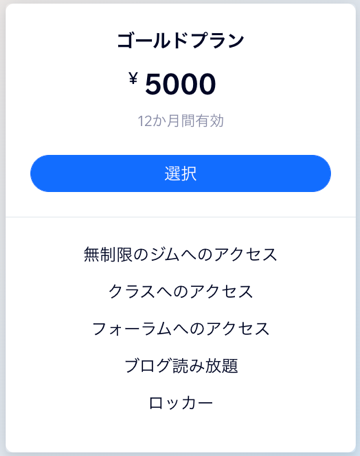The width and height of the screenshot is (360, 456).
Task: Click the 無制限のジムへのアクセス feature line
Action: 180,254
